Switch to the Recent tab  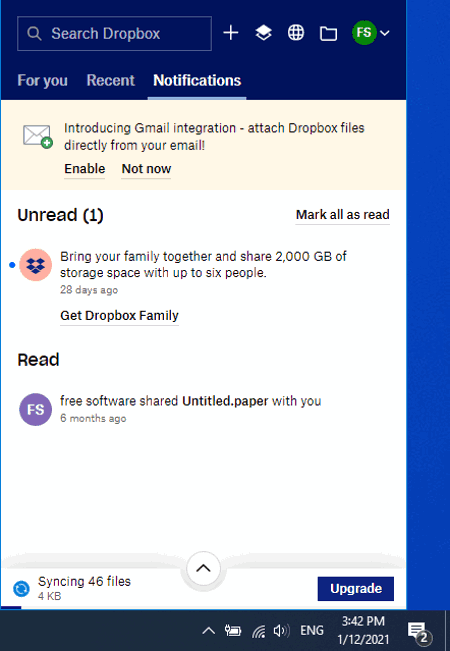pyautogui.click(x=110, y=81)
